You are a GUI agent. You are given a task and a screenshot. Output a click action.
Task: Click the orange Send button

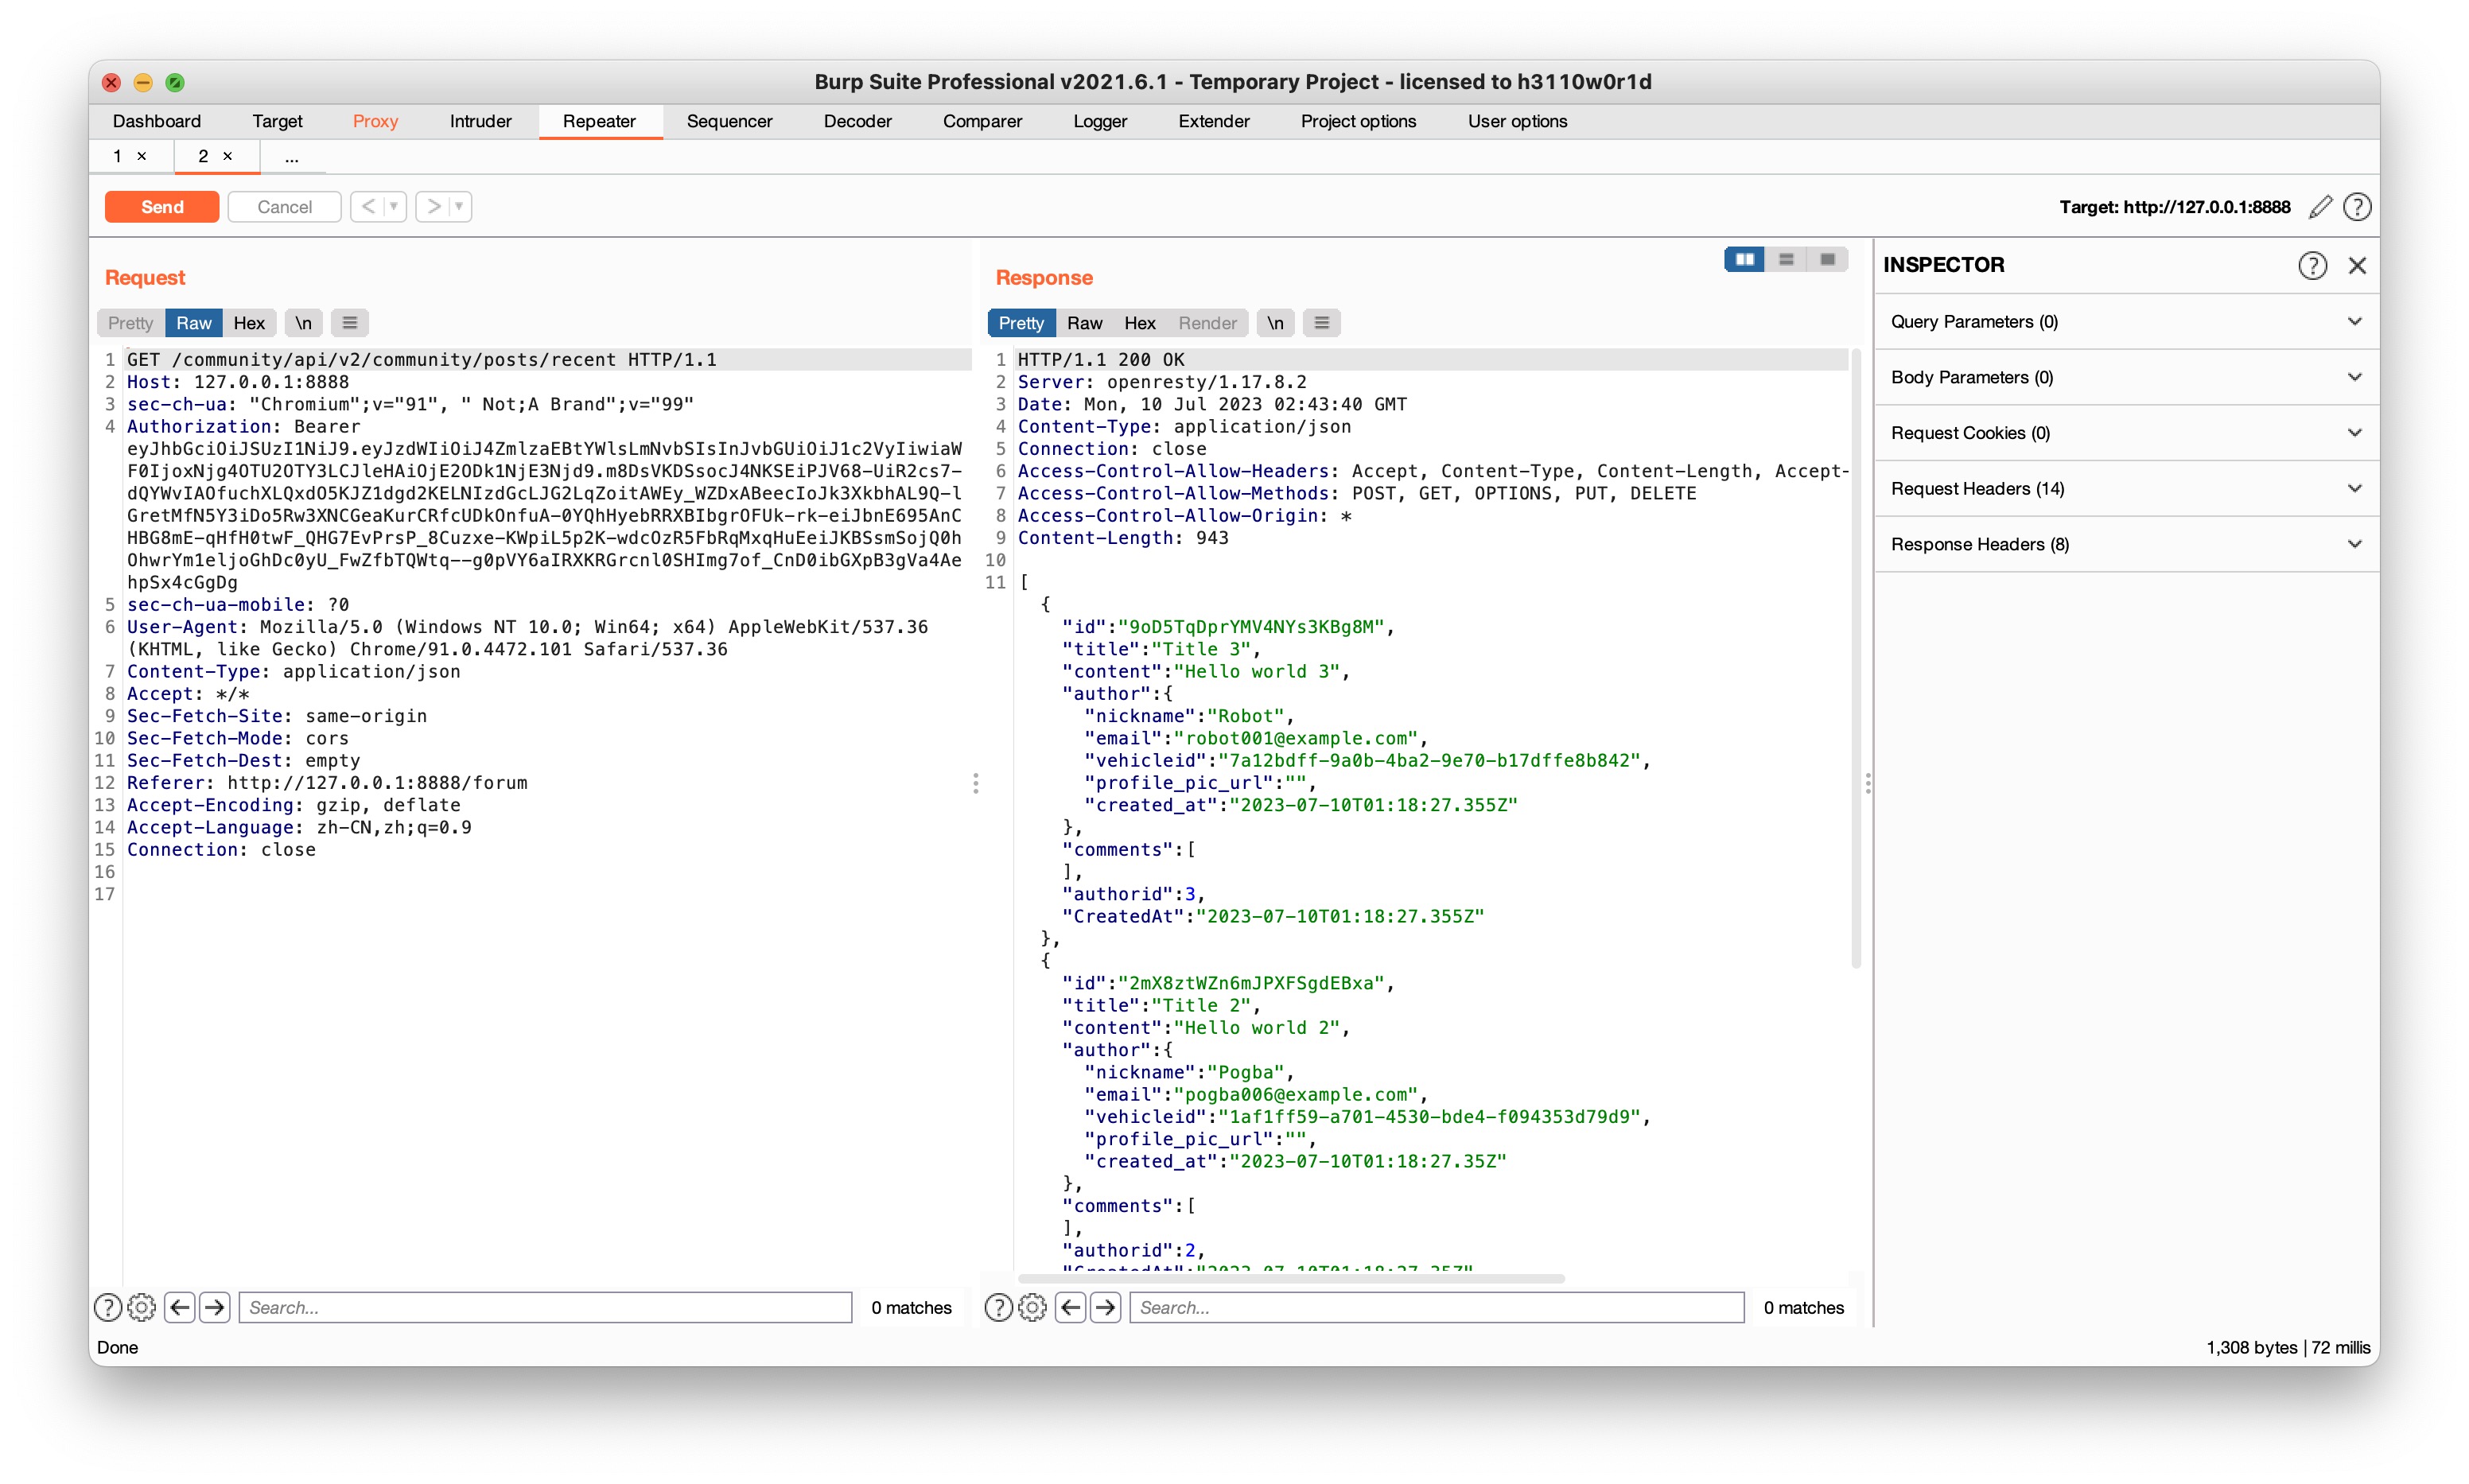[162, 207]
